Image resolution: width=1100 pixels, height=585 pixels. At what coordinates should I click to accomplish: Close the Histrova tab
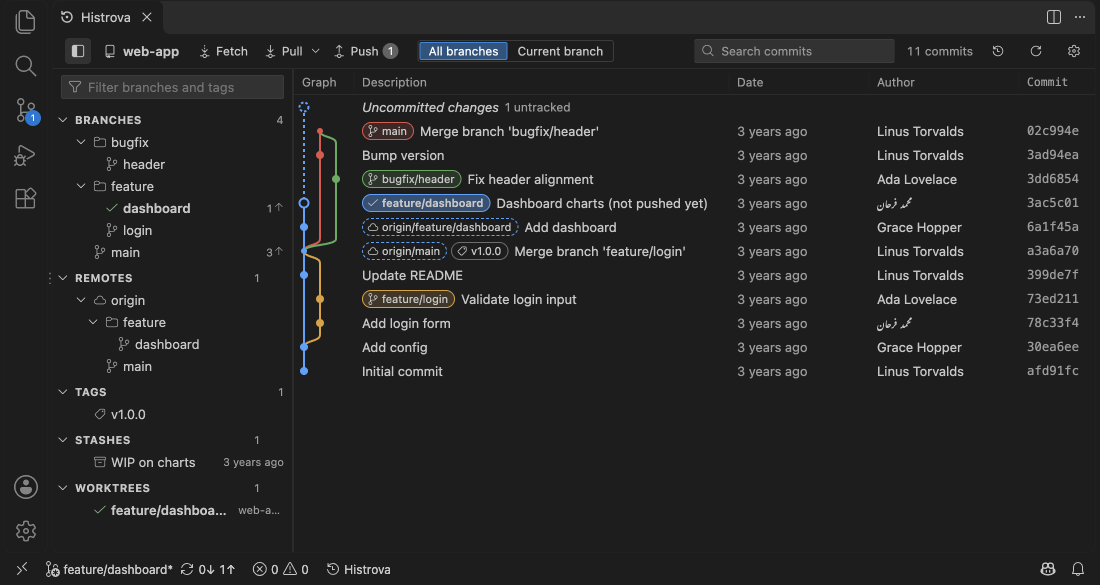147,17
